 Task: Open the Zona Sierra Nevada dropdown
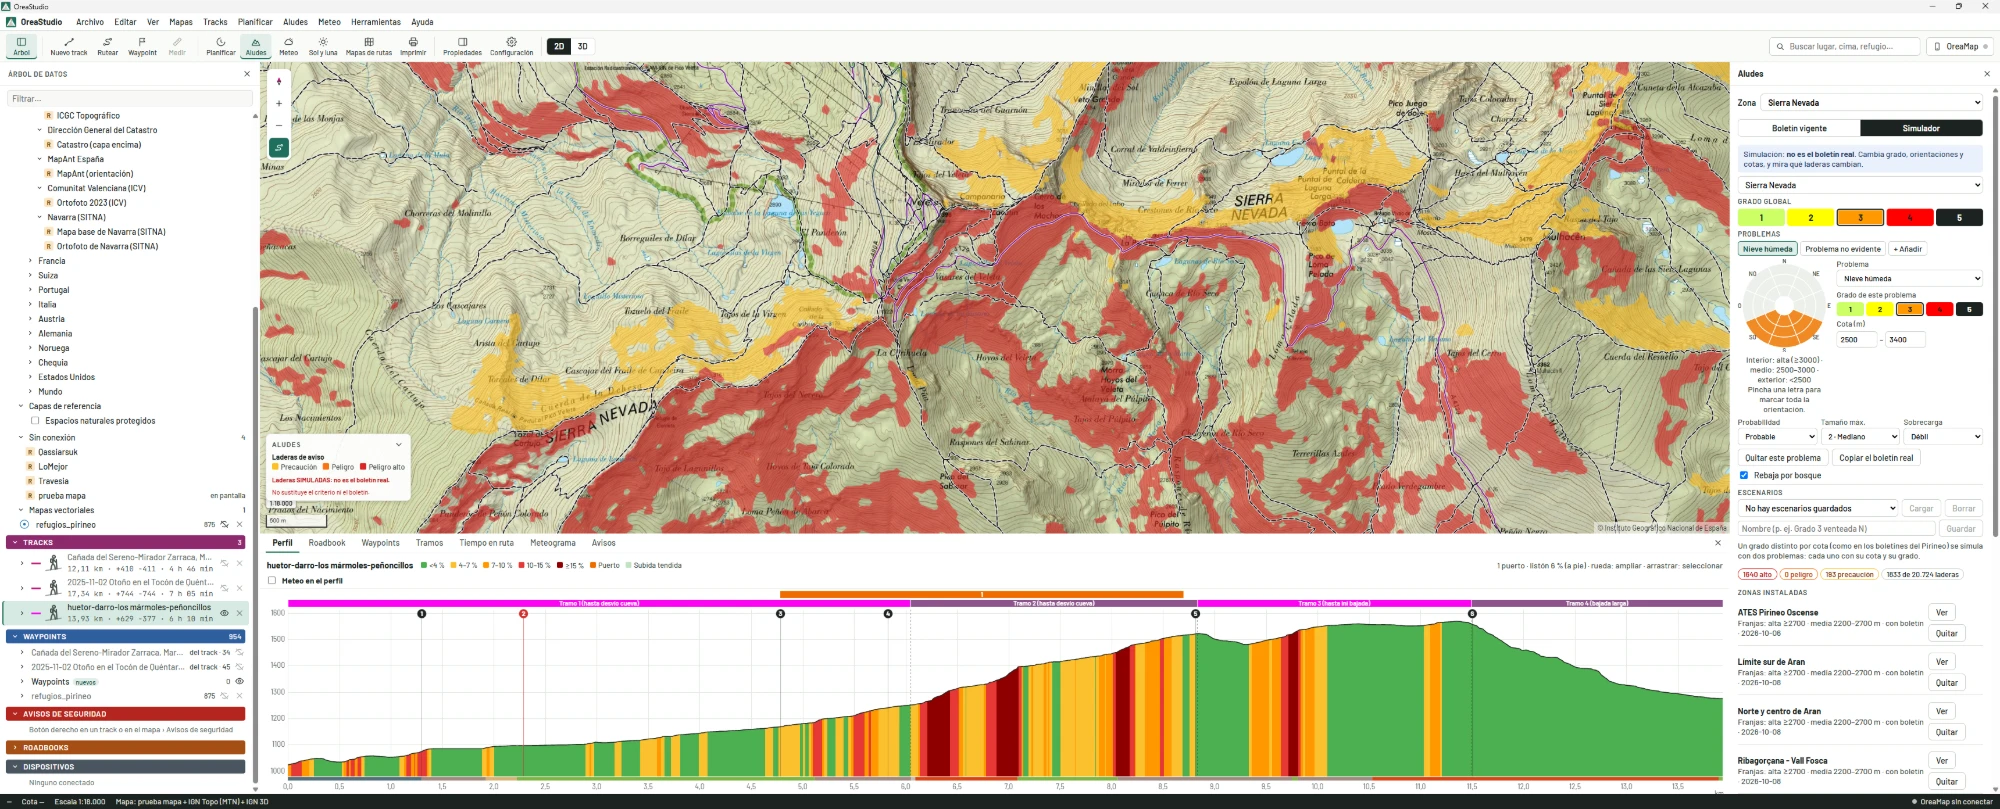pos(1872,103)
